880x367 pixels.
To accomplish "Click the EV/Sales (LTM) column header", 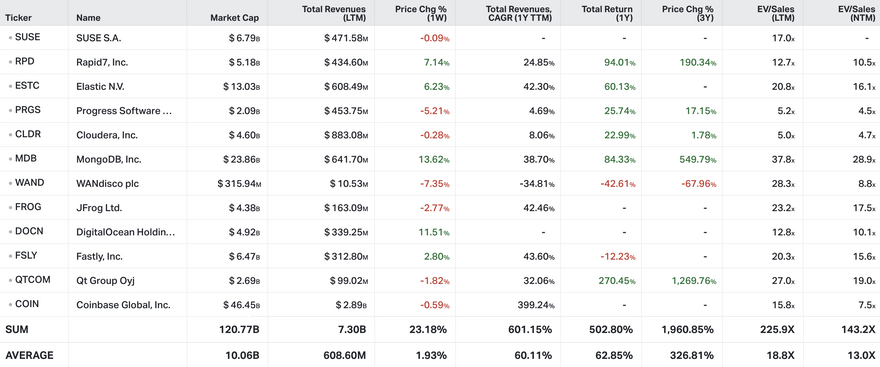I will 777,13.
